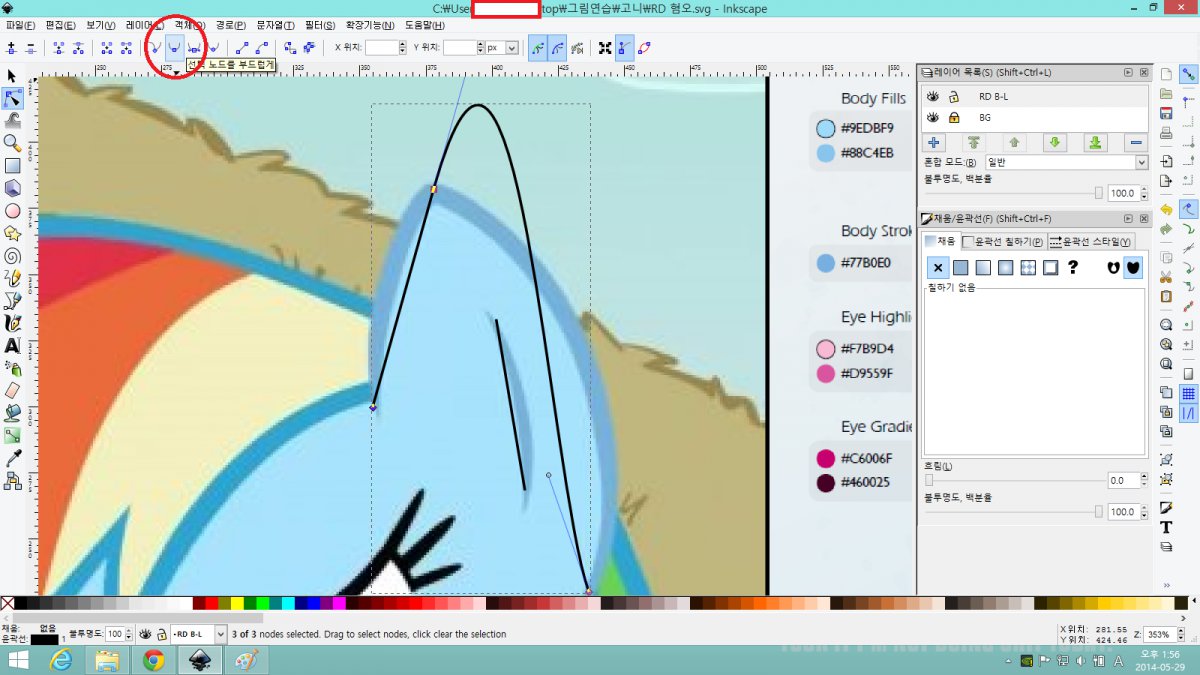1200x675 pixels.
Task: Select the Rectangle tool
Action: click(x=13, y=166)
